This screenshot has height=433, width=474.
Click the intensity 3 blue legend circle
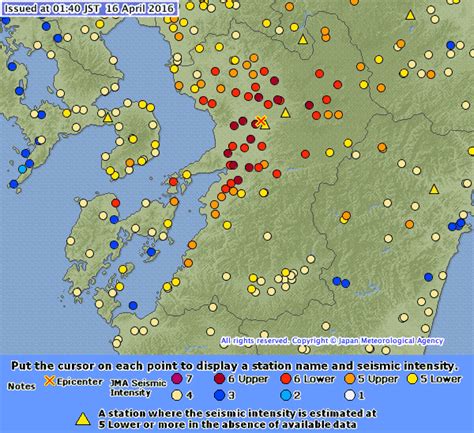click(220, 395)
